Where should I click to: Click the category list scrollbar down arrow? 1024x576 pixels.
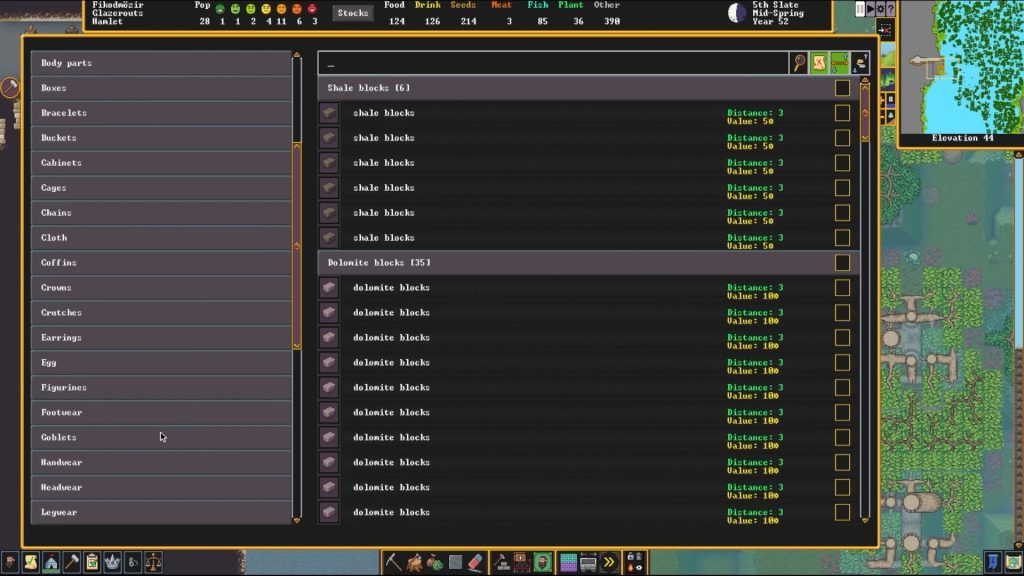click(296, 520)
